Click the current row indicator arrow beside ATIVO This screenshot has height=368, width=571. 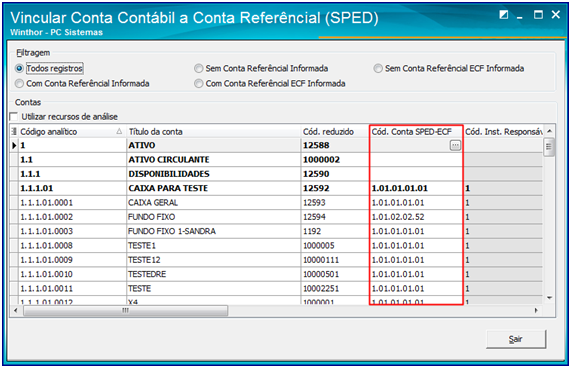coord(14,146)
